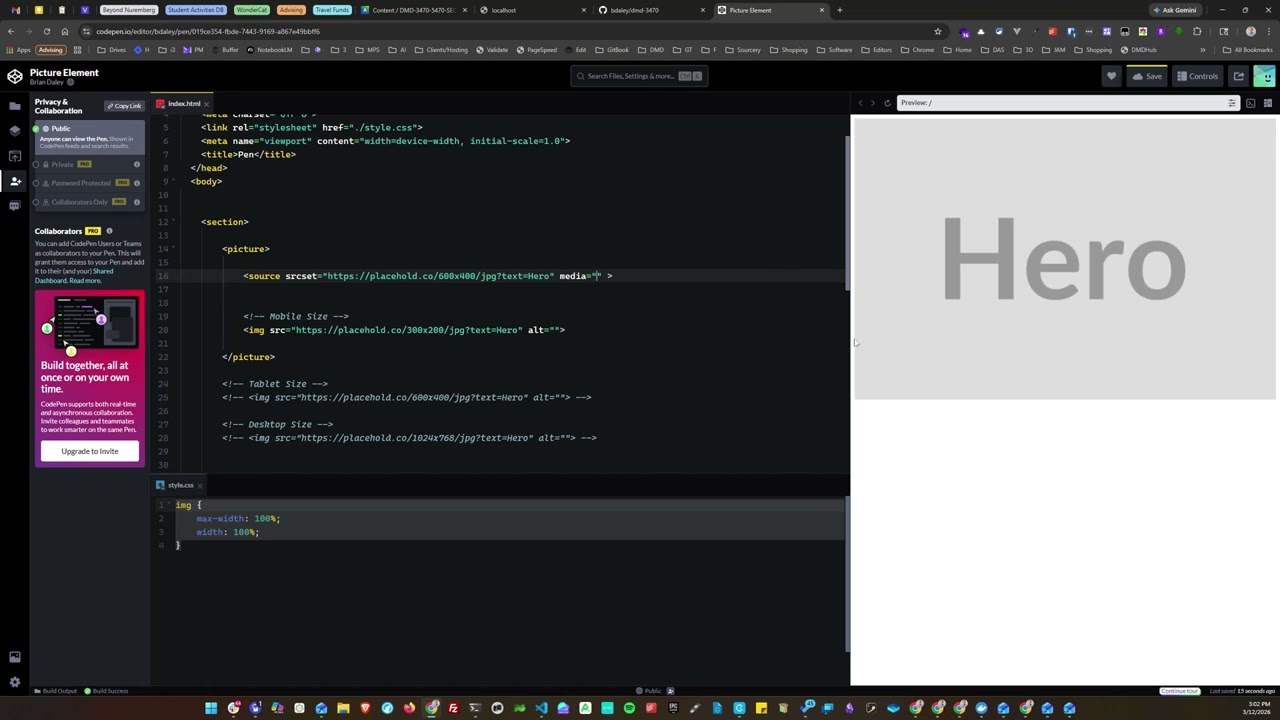This screenshot has height=720, width=1280.
Task: Select the Public privacy option
Action: click(x=90, y=136)
